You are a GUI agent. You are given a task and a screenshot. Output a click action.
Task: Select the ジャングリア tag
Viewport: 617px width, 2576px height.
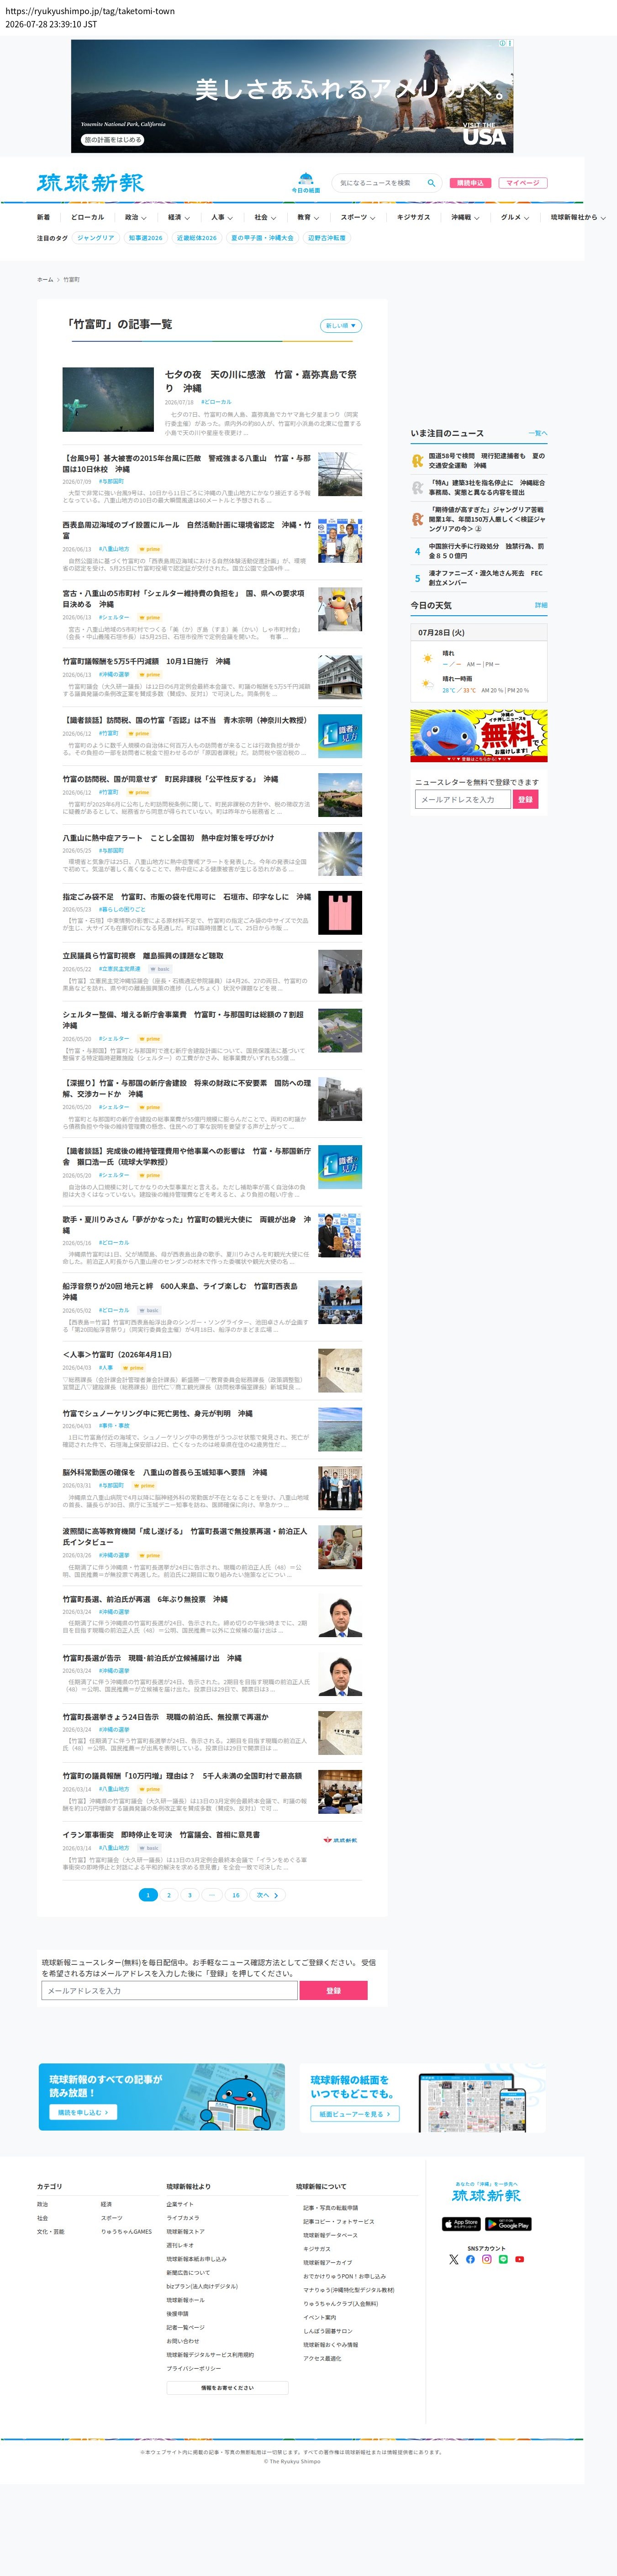96,238
